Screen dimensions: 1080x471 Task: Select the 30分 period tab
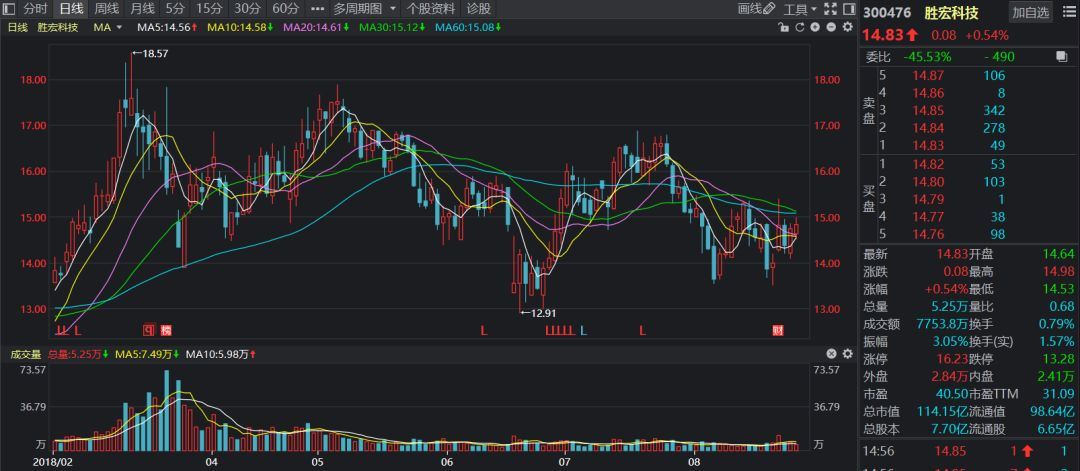(x=247, y=9)
